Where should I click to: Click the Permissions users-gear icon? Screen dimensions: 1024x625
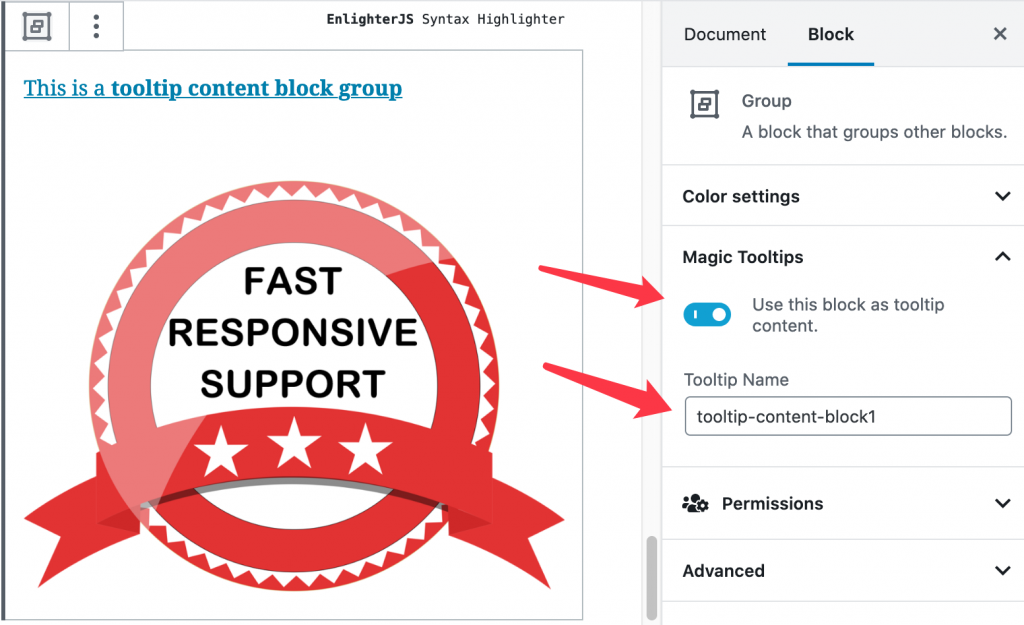click(695, 504)
